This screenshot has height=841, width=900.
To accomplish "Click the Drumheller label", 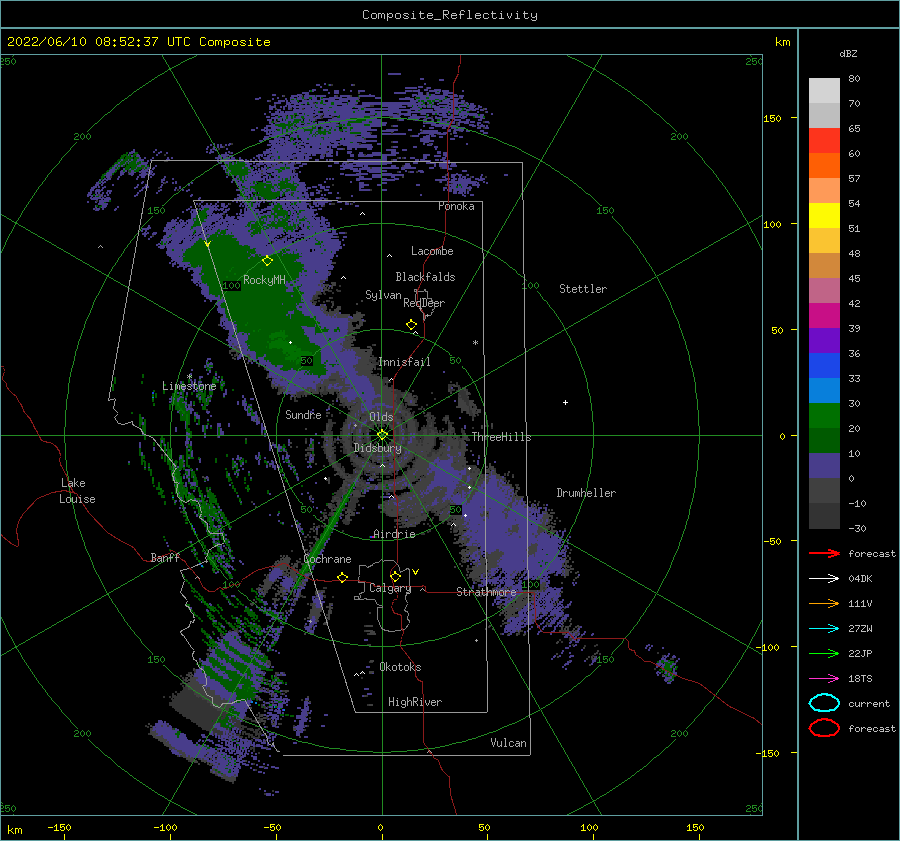I will coord(586,493).
